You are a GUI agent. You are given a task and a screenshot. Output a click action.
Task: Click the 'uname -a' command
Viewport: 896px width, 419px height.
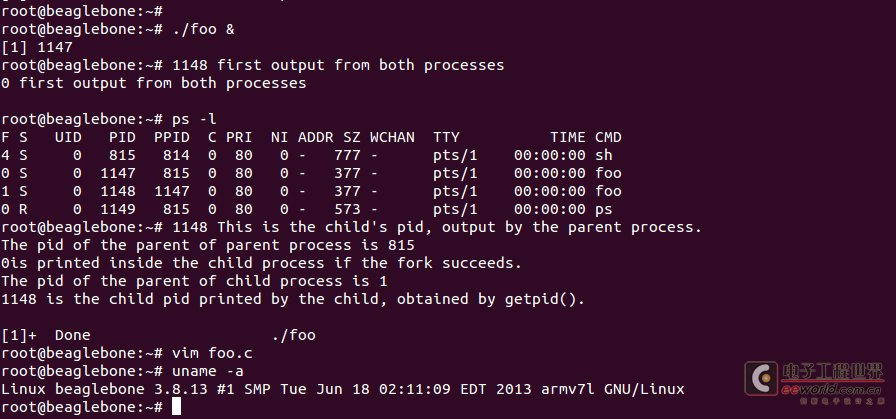click(208, 372)
